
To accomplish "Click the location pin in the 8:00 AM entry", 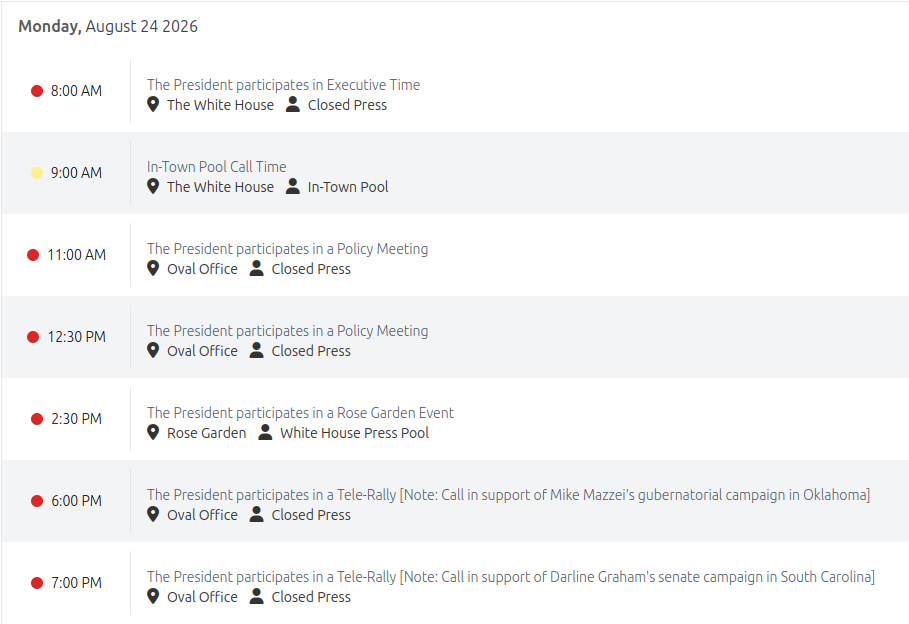I will pyautogui.click(x=153, y=104).
